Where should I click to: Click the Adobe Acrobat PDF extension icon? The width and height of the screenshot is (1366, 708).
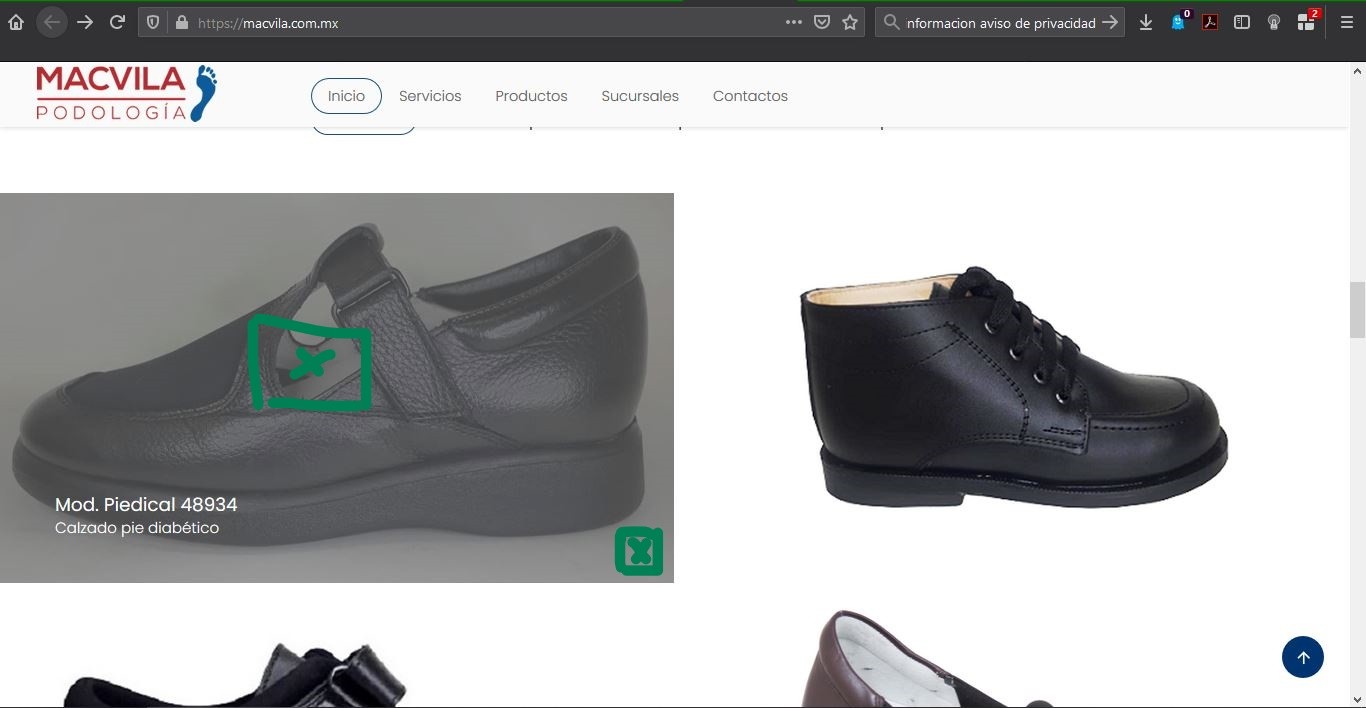click(1210, 22)
